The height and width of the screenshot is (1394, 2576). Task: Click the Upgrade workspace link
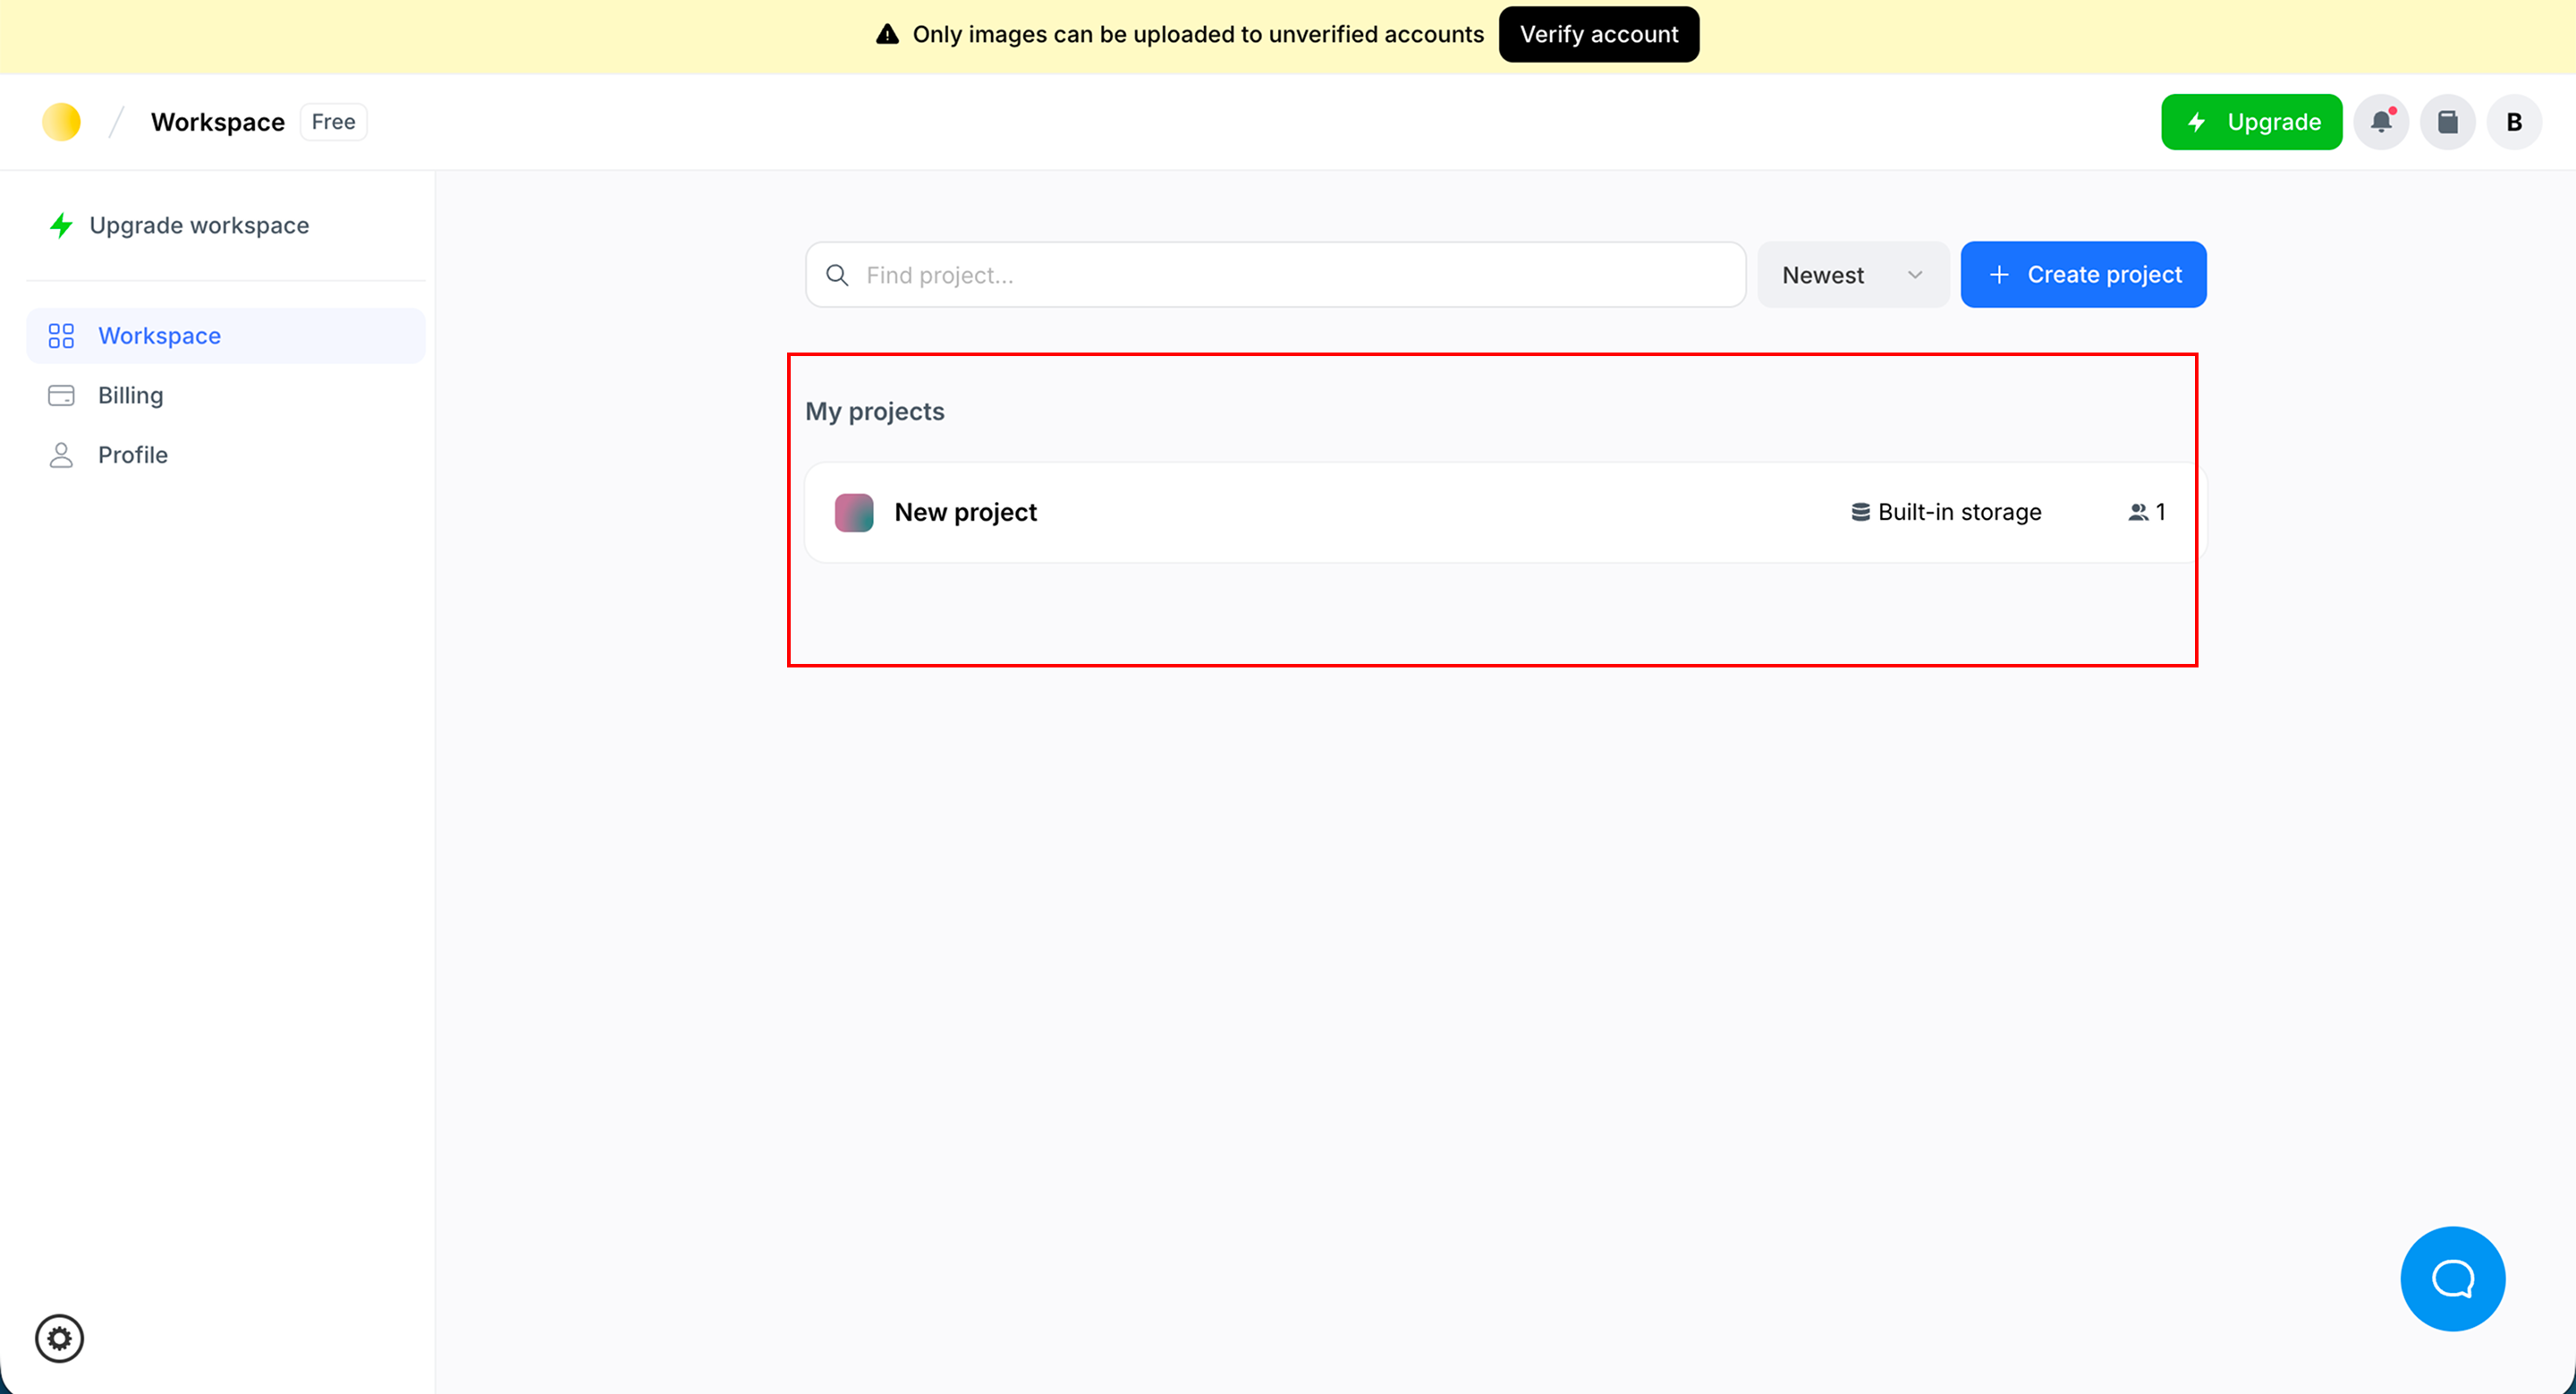coord(199,225)
